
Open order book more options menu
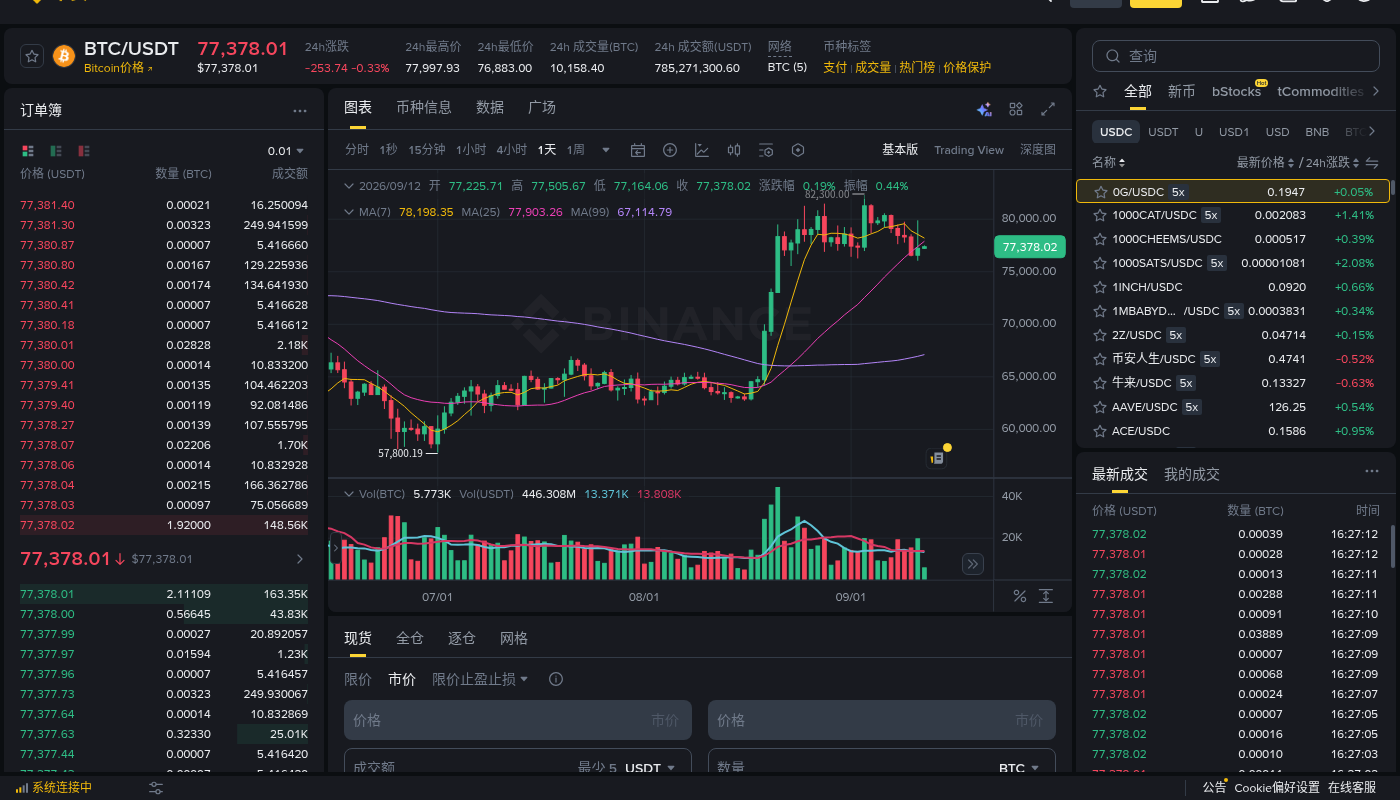point(300,111)
